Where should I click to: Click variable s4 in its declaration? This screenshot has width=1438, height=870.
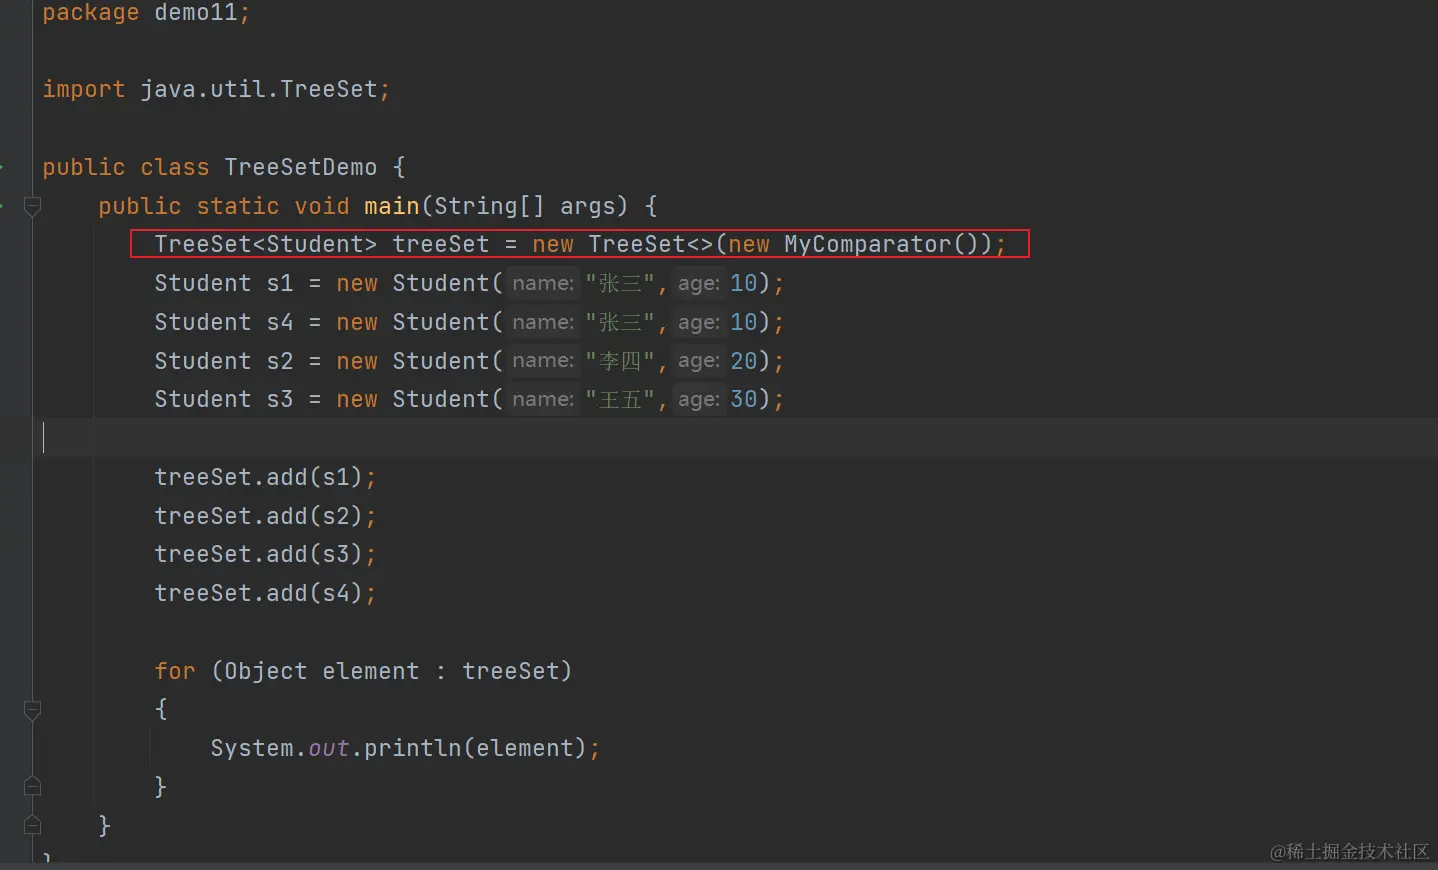click(280, 322)
